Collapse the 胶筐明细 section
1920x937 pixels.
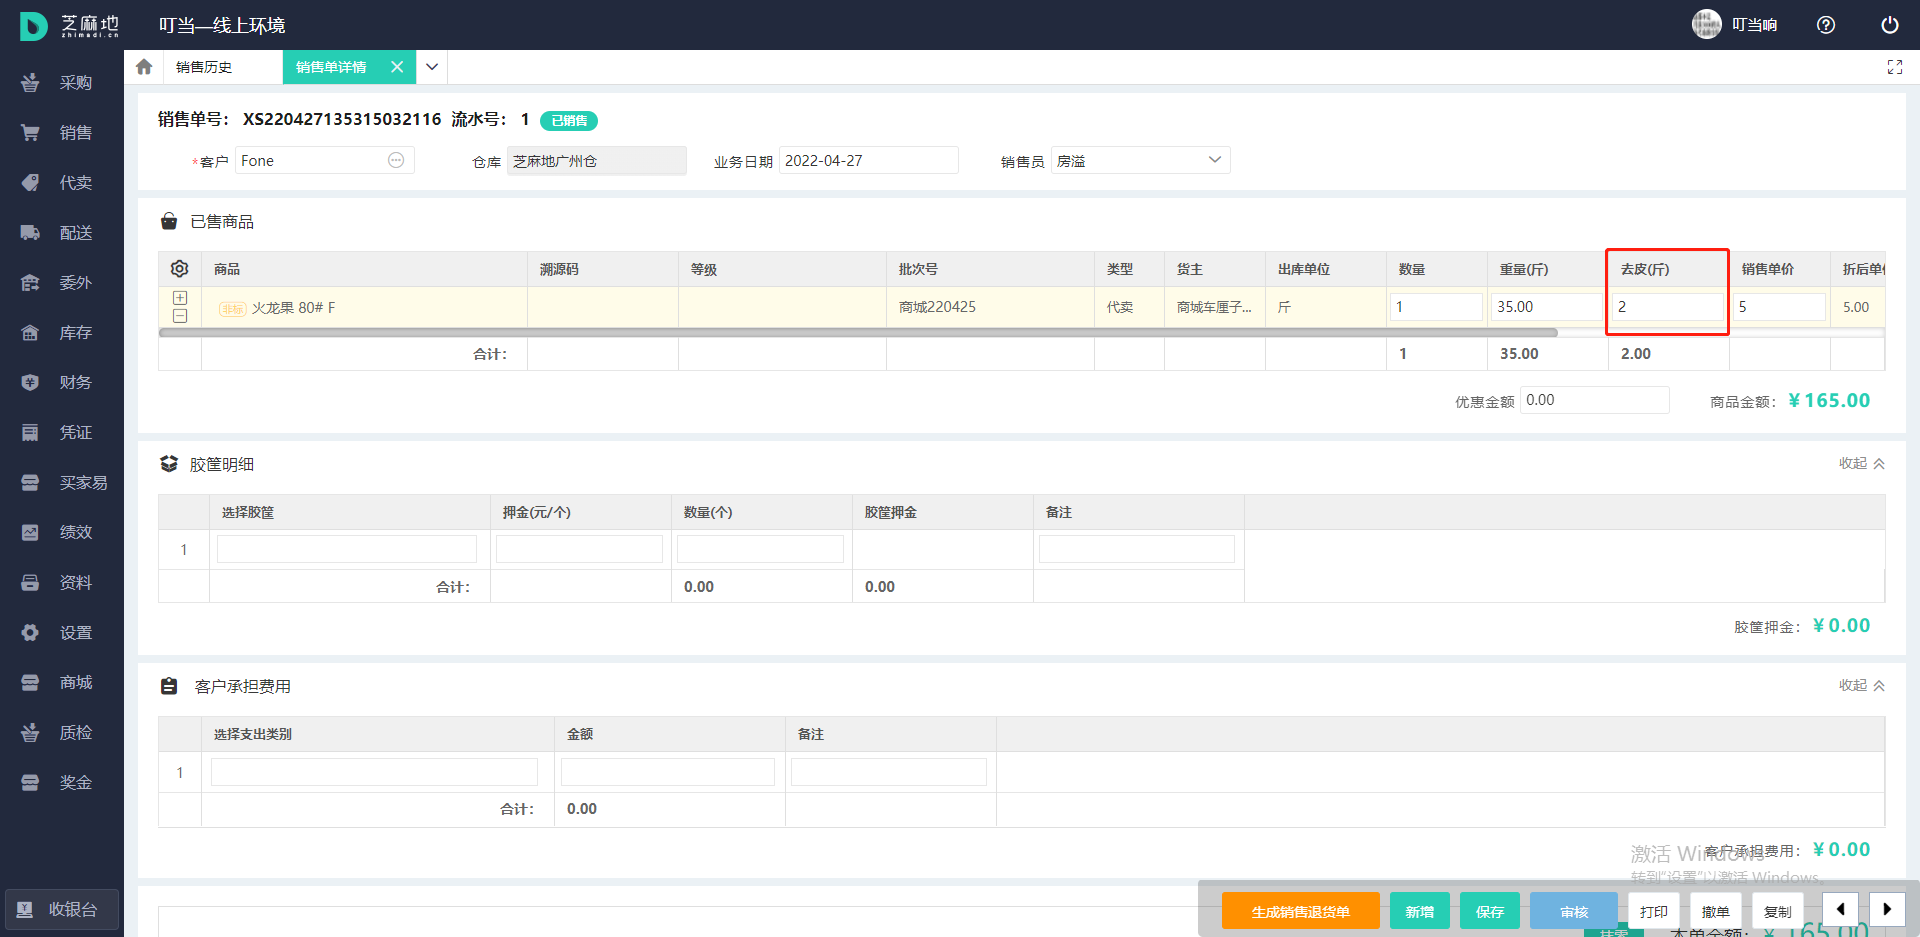point(1861,464)
